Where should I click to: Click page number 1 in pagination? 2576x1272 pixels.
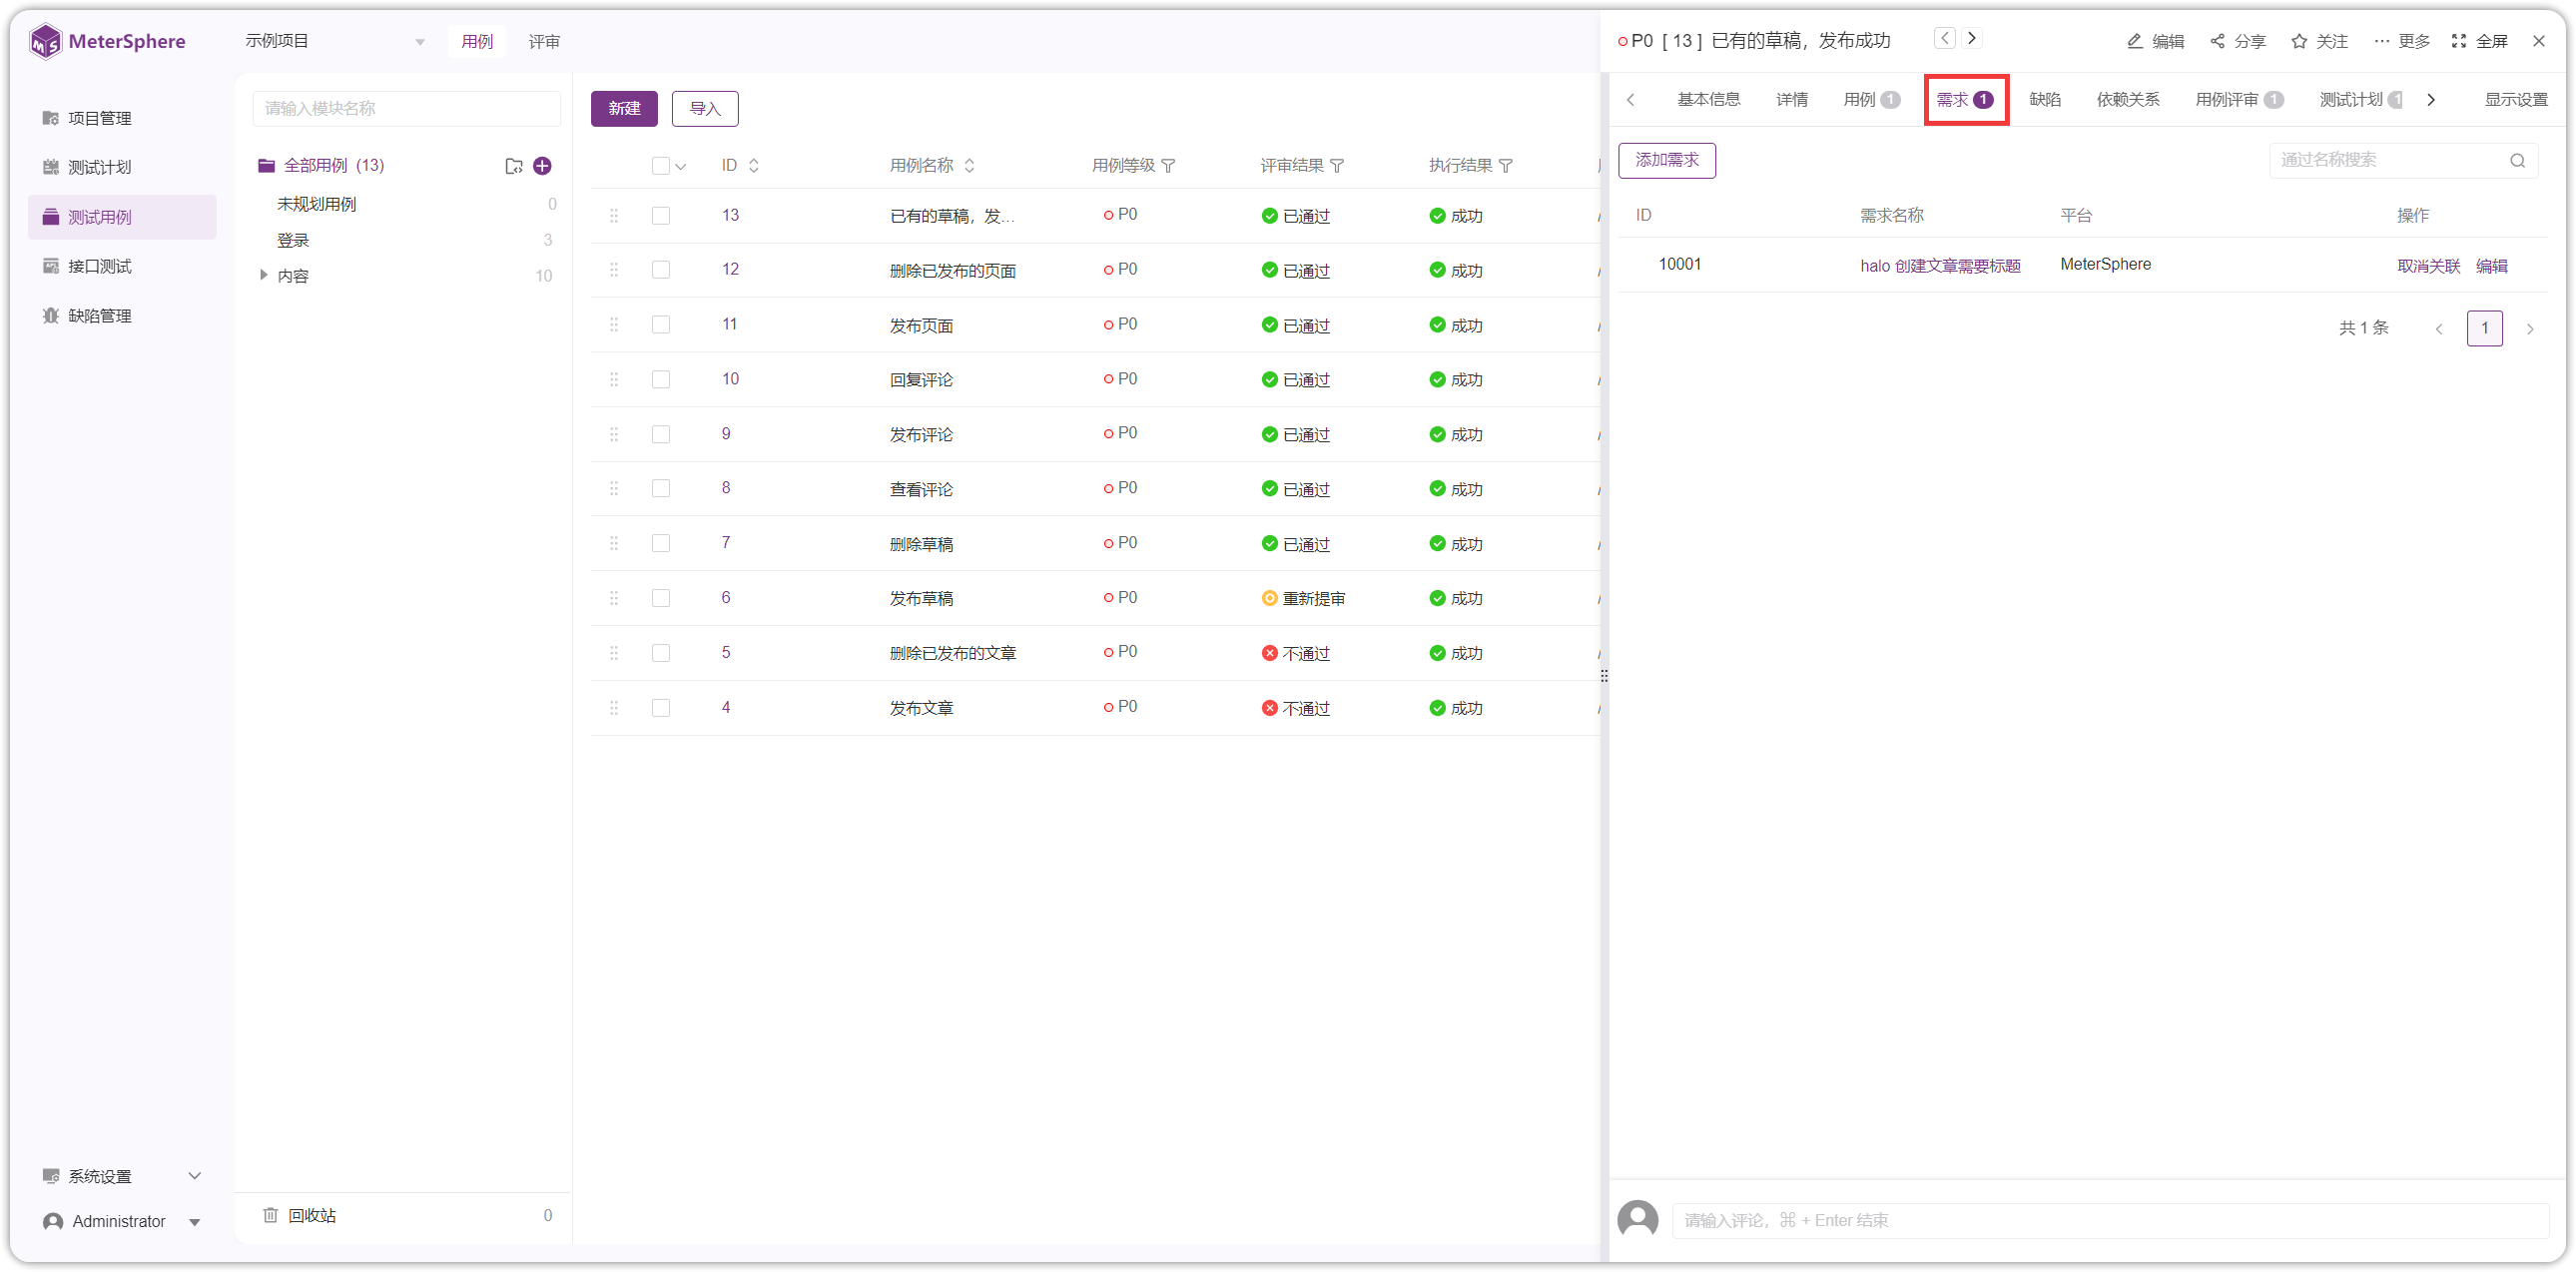(2484, 329)
